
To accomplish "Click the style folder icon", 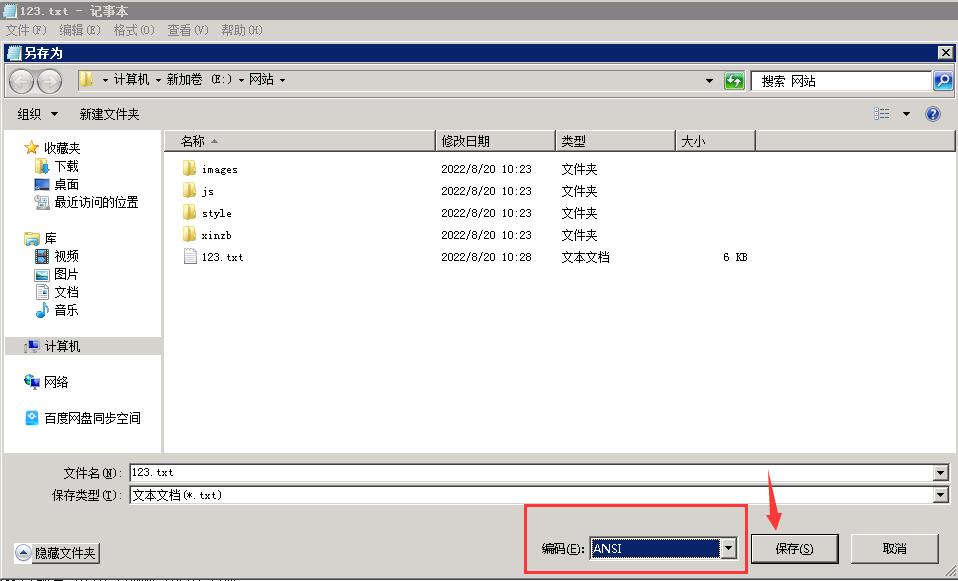I will pyautogui.click(x=189, y=213).
